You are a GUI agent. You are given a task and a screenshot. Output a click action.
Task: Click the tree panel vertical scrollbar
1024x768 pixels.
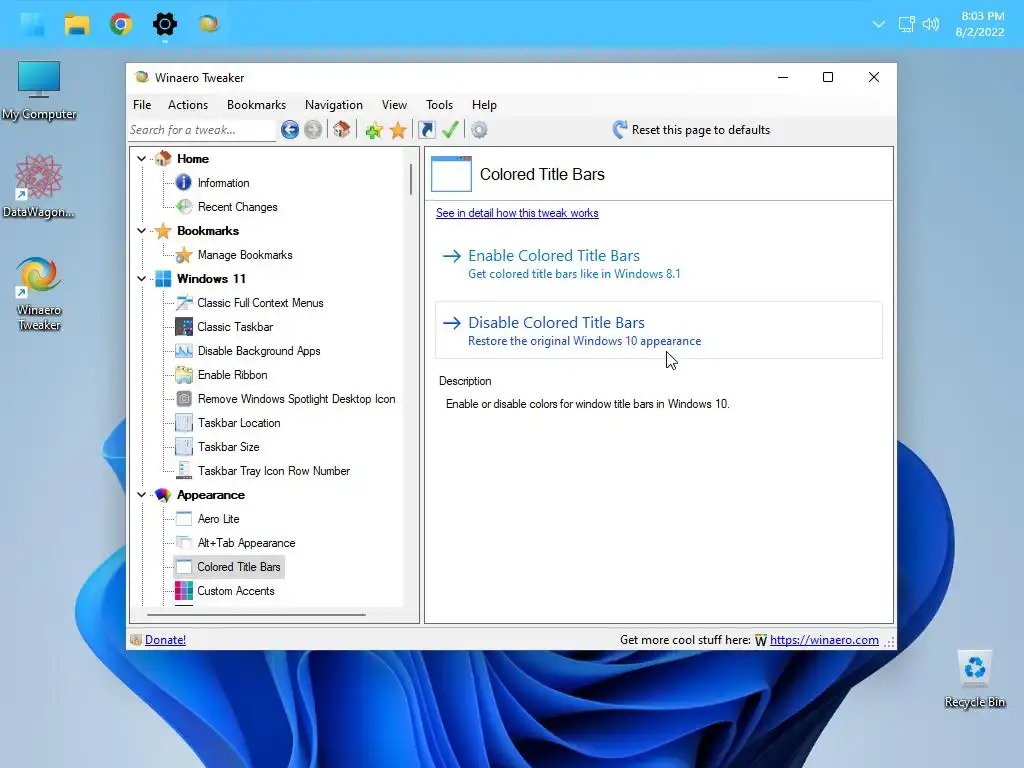411,178
